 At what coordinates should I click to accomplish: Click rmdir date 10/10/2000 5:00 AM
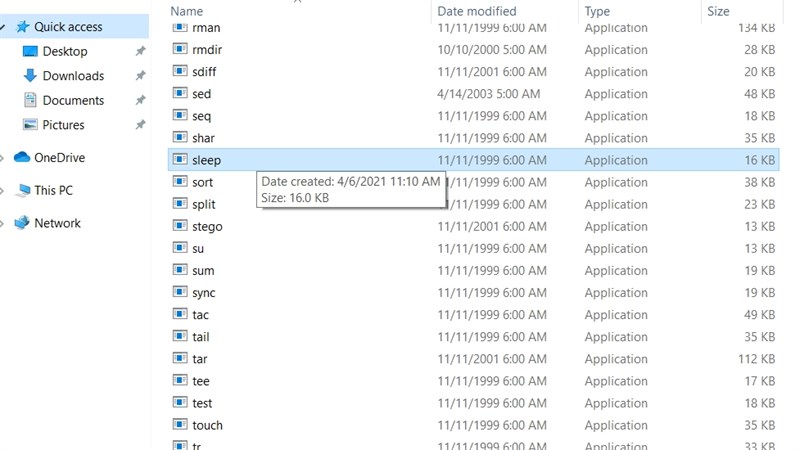(492, 49)
